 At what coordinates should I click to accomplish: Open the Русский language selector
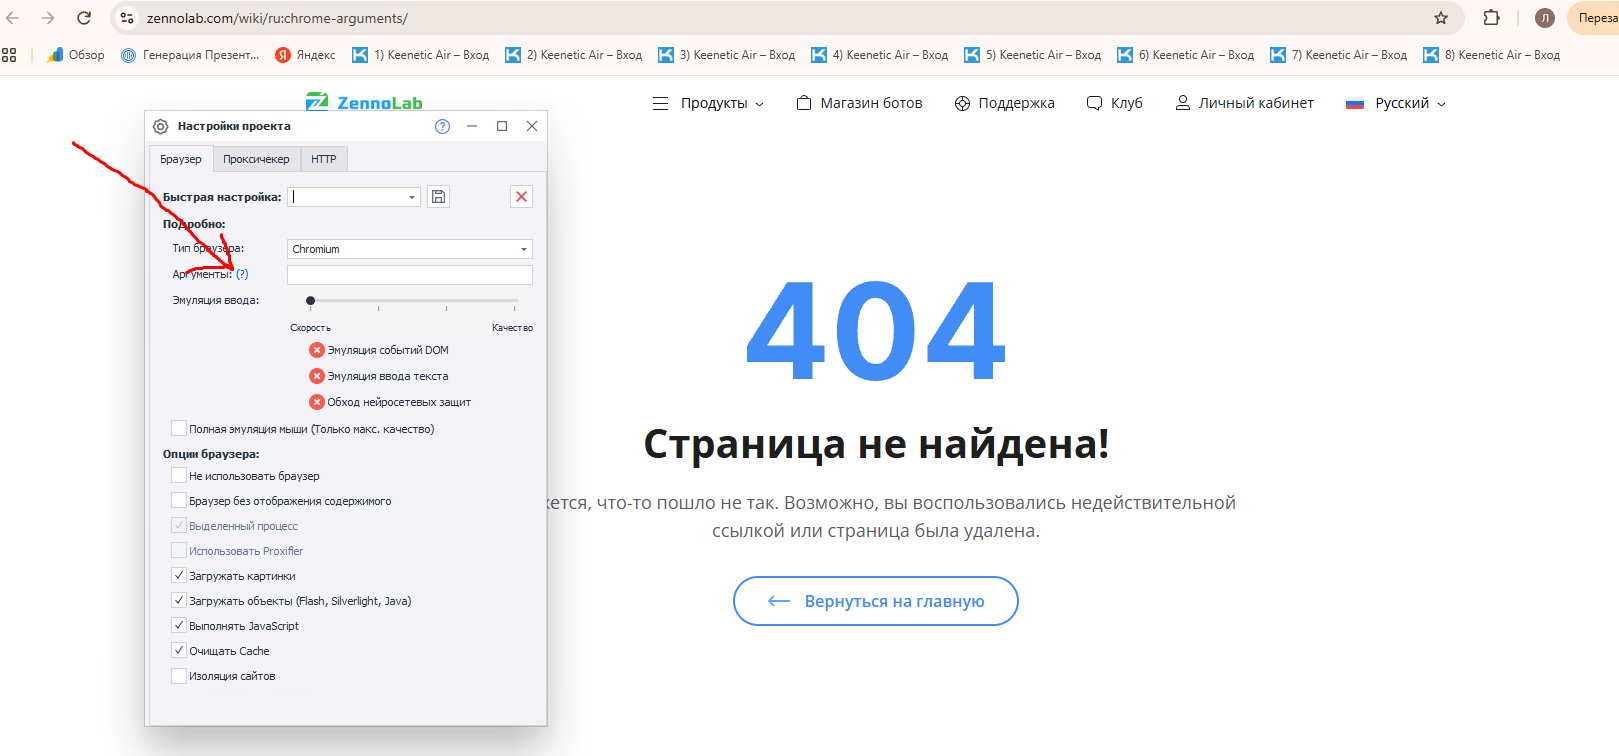point(1396,103)
